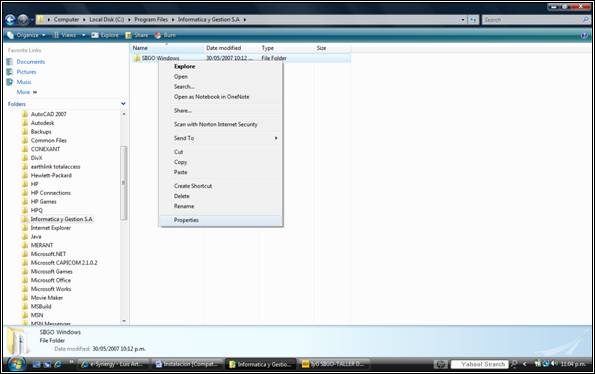The width and height of the screenshot is (595, 374).
Task: Open the Documents favorite link
Action: click(30, 62)
